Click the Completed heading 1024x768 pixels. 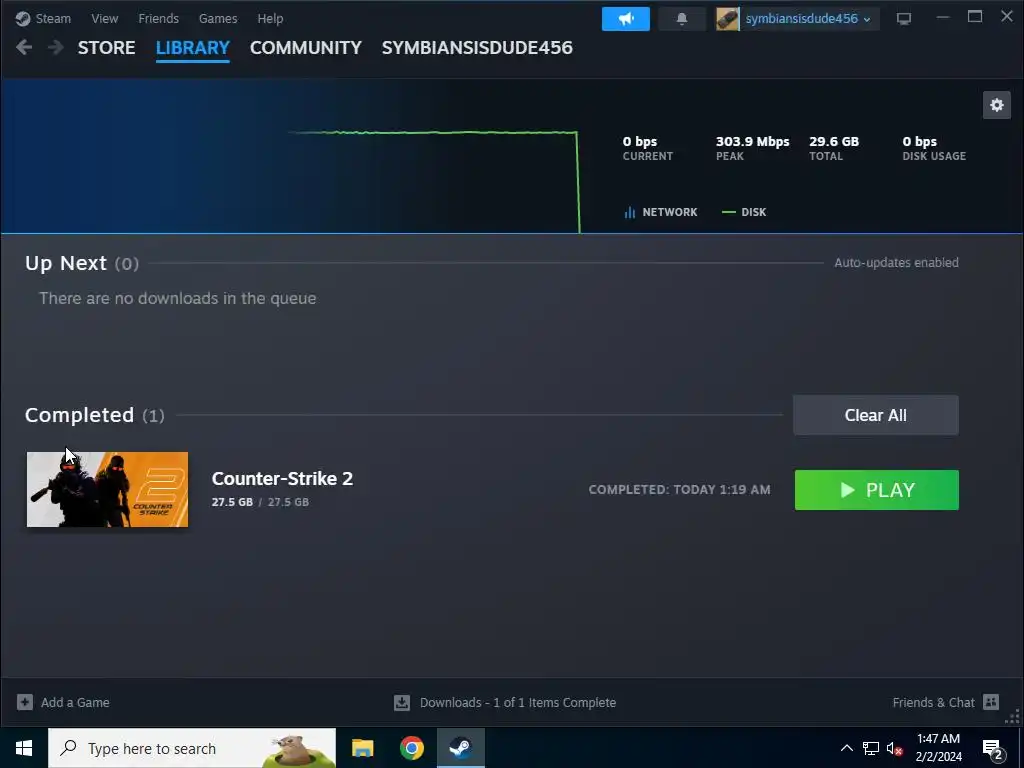[79, 415]
